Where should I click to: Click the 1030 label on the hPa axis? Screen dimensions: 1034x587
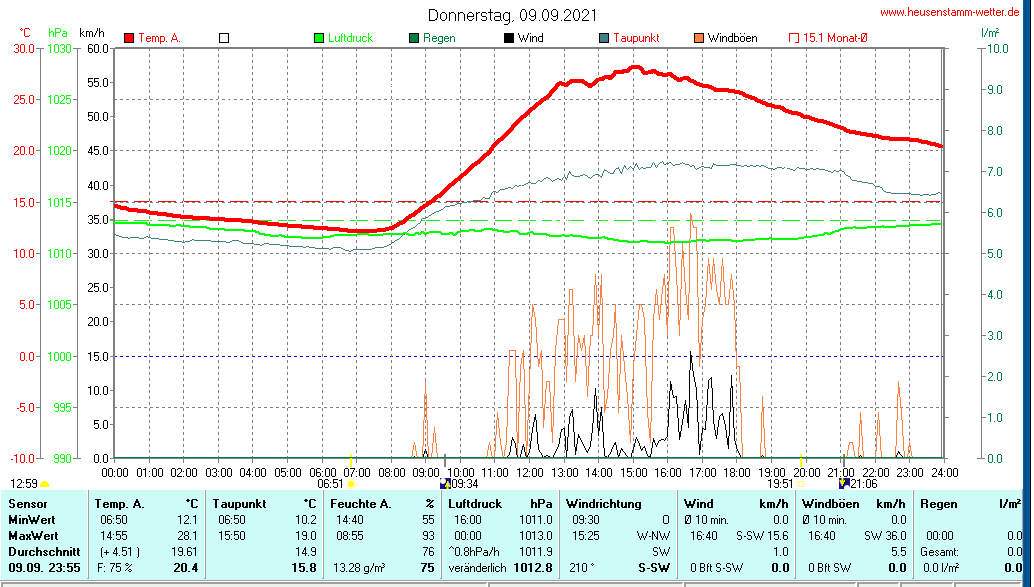[x=59, y=48]
